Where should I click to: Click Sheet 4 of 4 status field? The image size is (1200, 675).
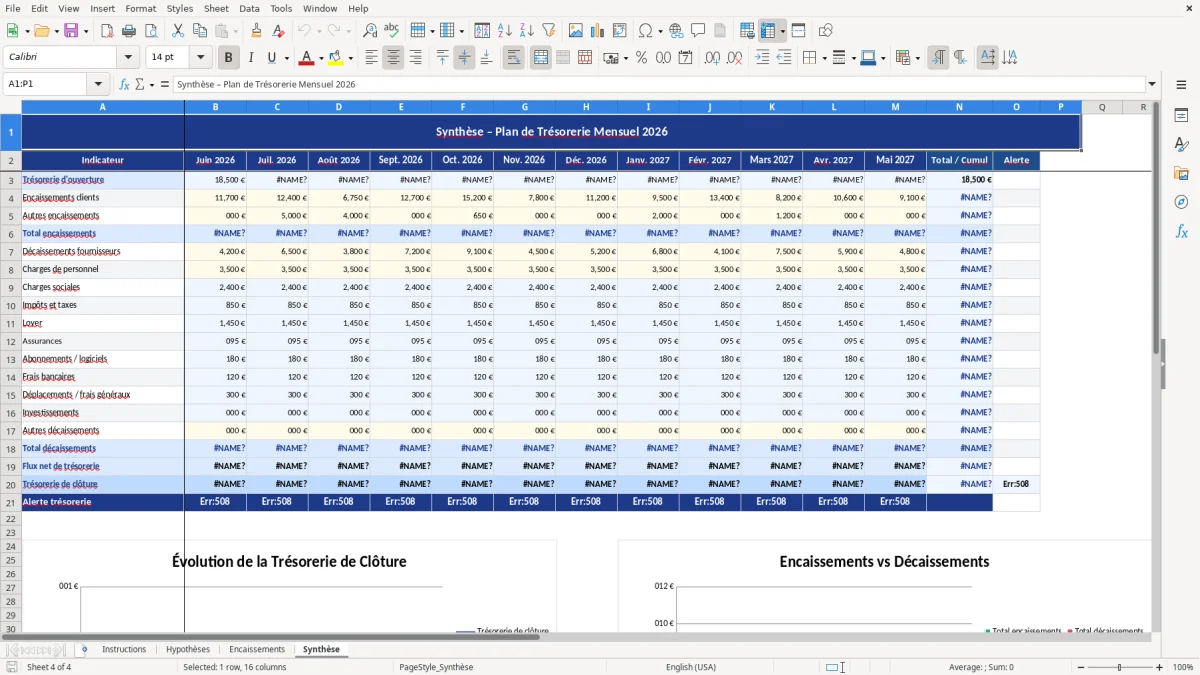49,667
